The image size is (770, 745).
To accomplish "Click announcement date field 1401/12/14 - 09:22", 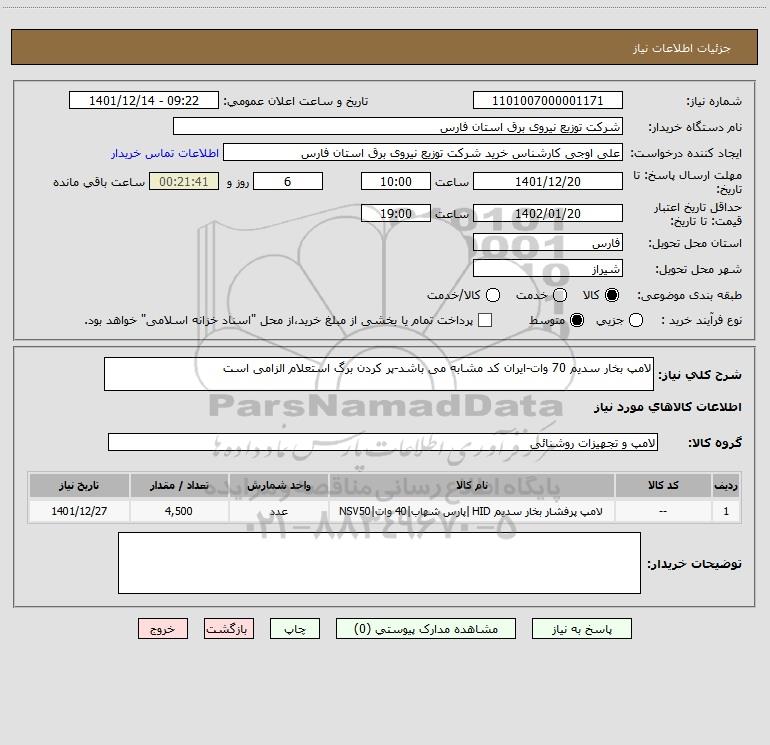I will pos(144,100).
